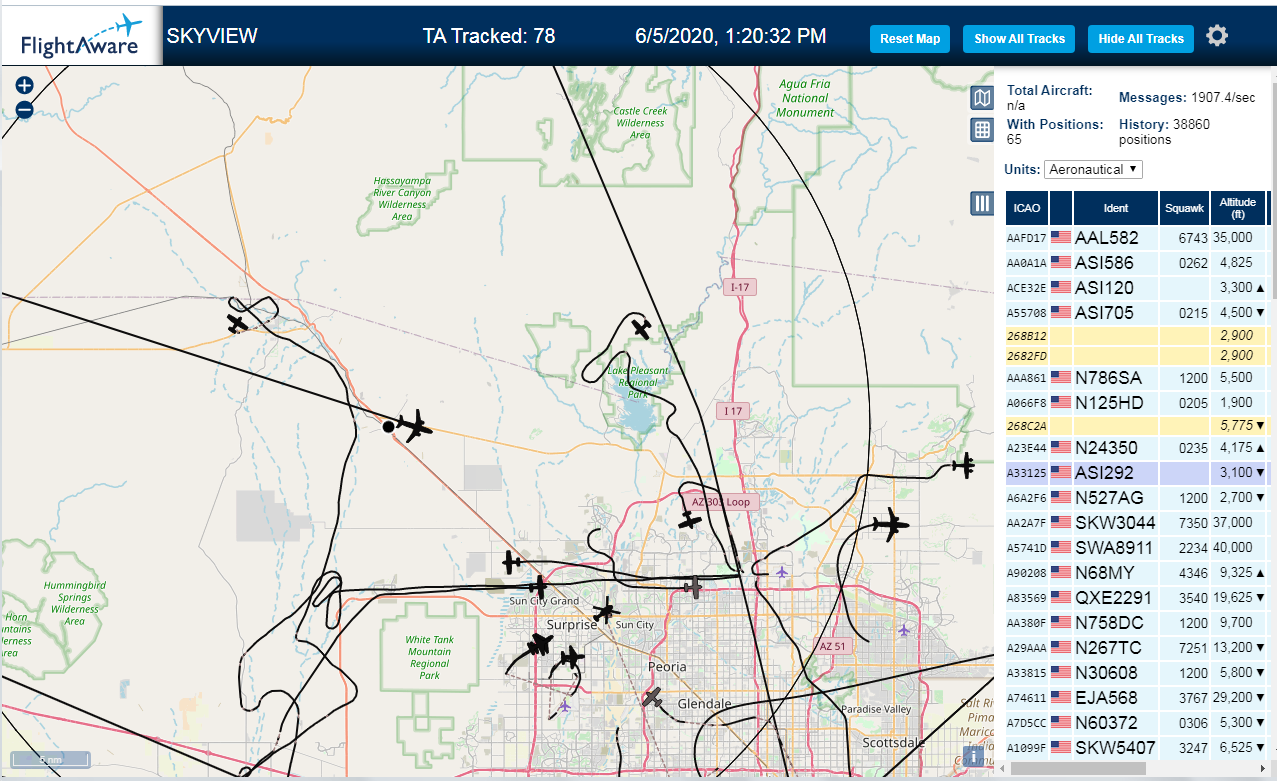This screenshot has height=781, width=1277.
Task: Select the large jet east of I-17
Action: (889, 524)
